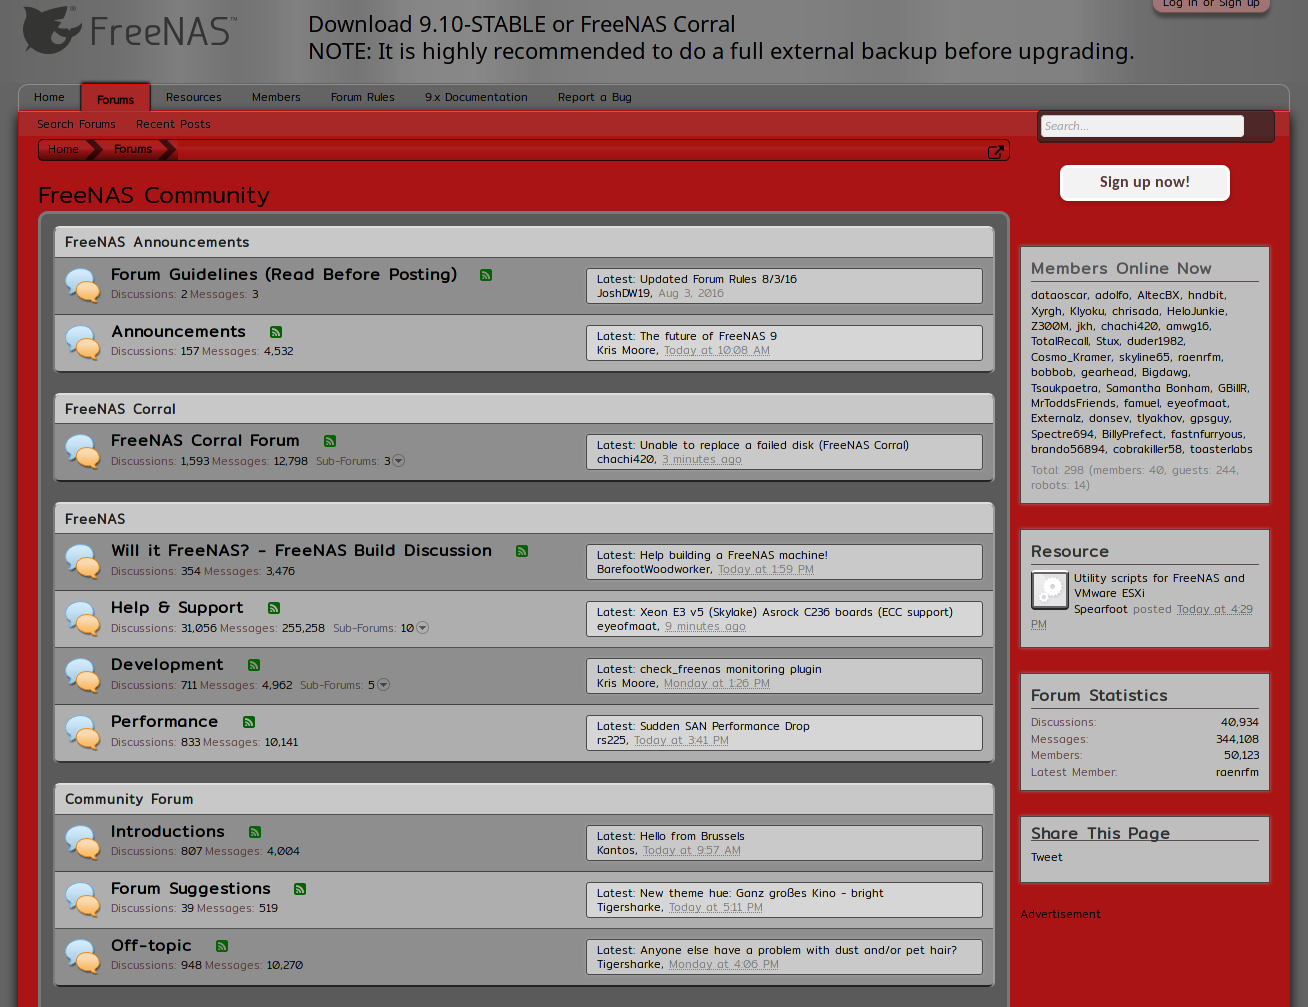This screenshot has height=1007, width=1308.
Task: Open the Will it FreeNAS? build discussion forum
Action: (x=301, y=550)
